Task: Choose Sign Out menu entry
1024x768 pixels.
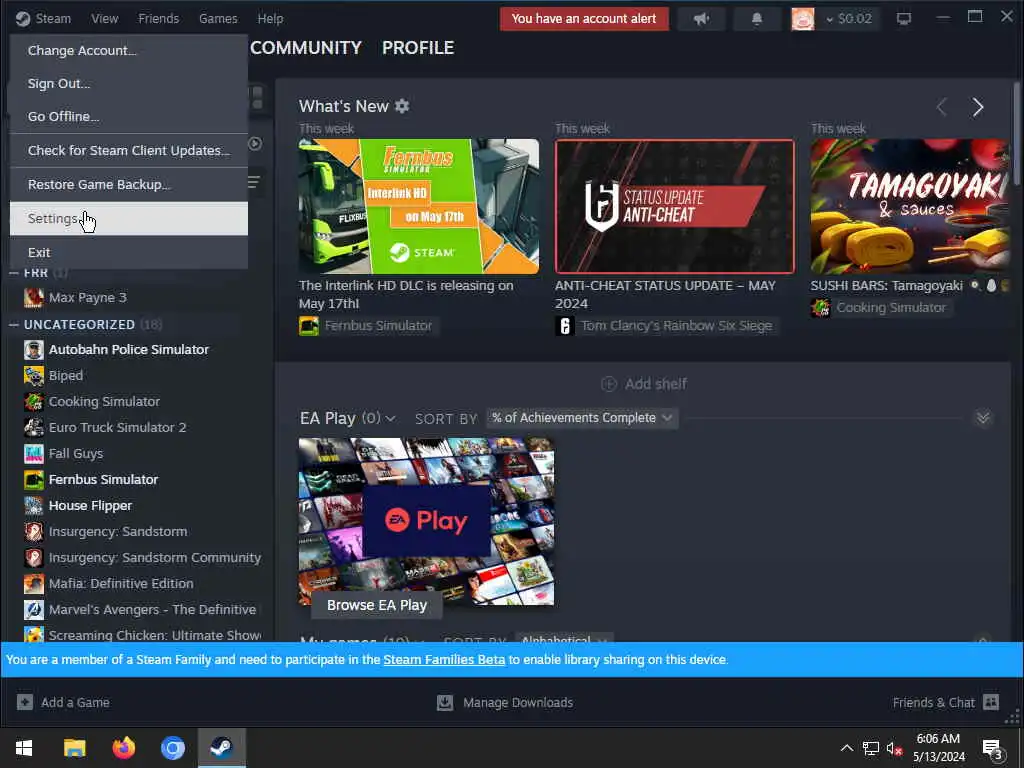Action: click(x=129, y=84)
